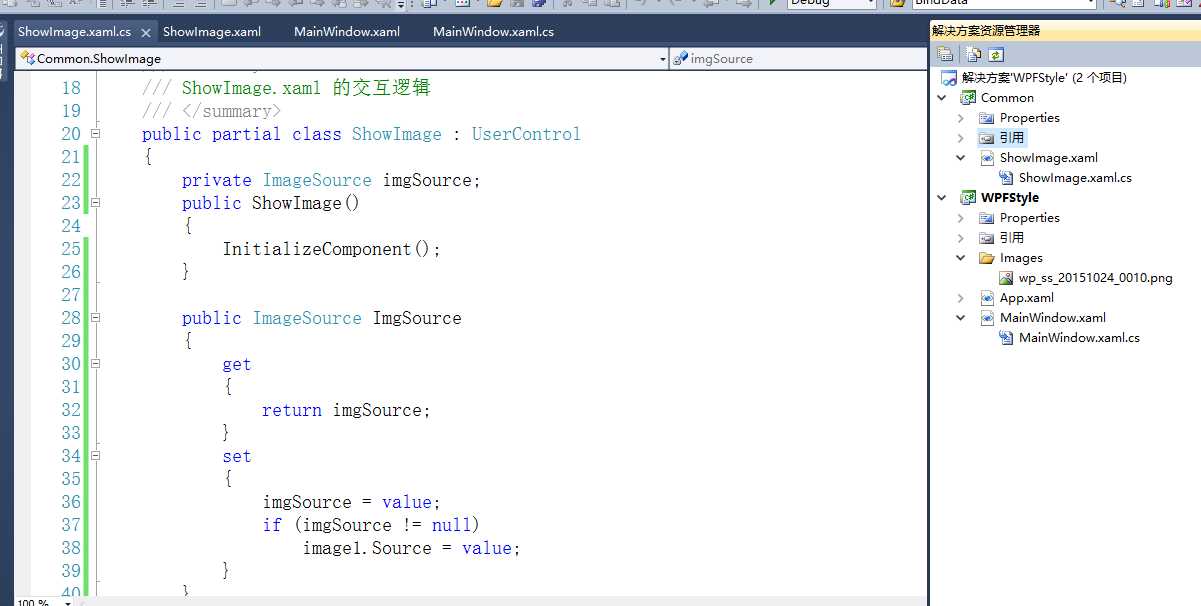Click the image file icon of wp_ss_20151024_0010.png

[x=1006, y=277]
